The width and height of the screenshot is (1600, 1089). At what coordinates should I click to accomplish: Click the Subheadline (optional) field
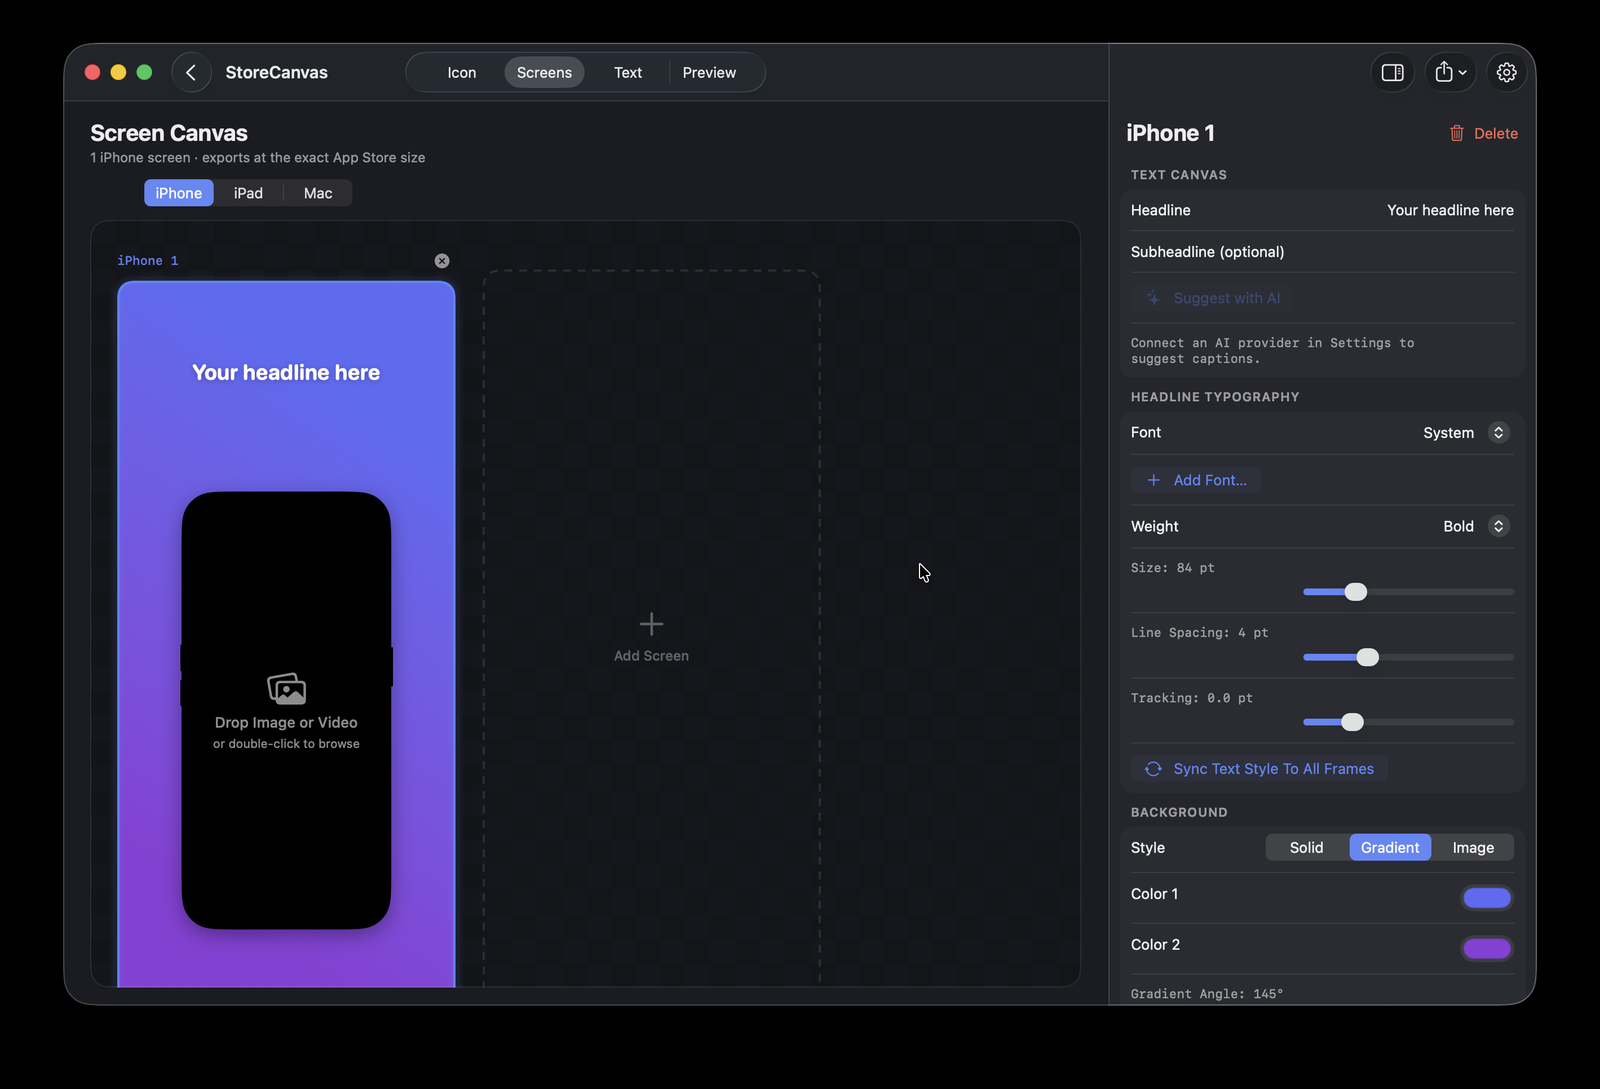tap(1322, 252)
